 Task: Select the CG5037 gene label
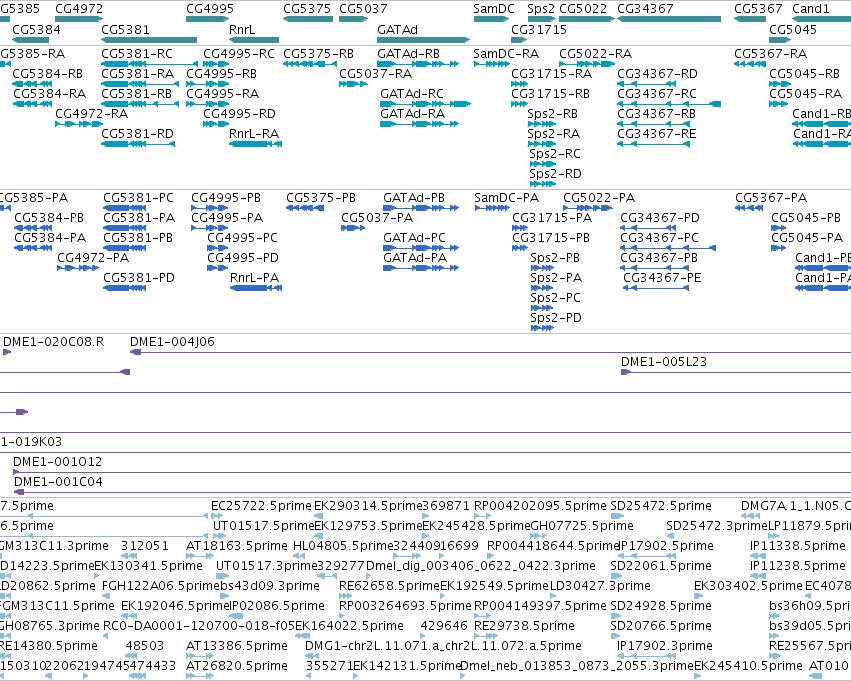coord(363,9)
